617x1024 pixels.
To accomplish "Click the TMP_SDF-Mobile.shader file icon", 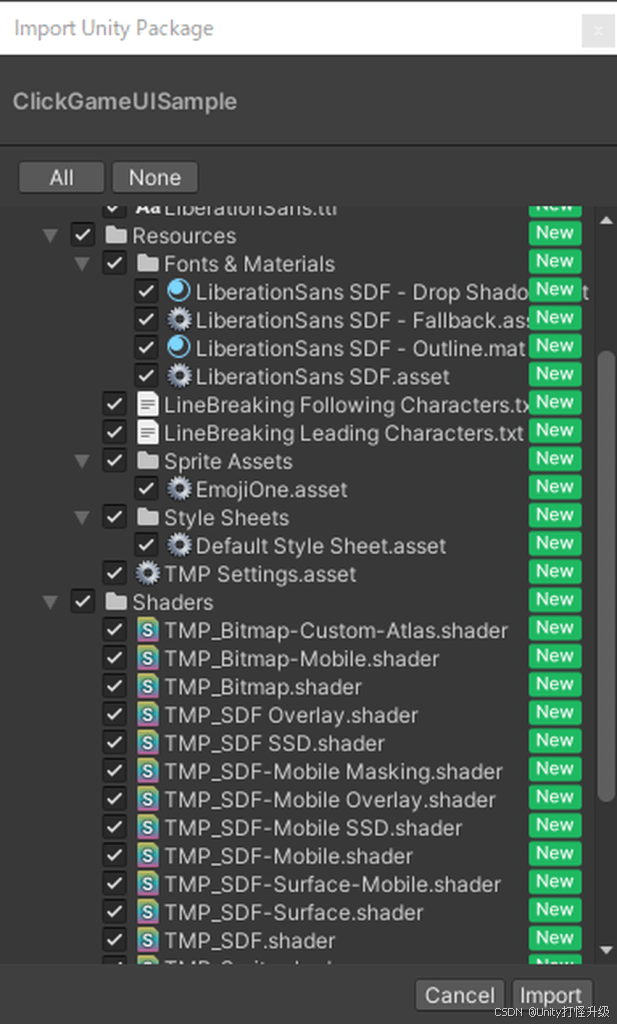I will point(148,855).
